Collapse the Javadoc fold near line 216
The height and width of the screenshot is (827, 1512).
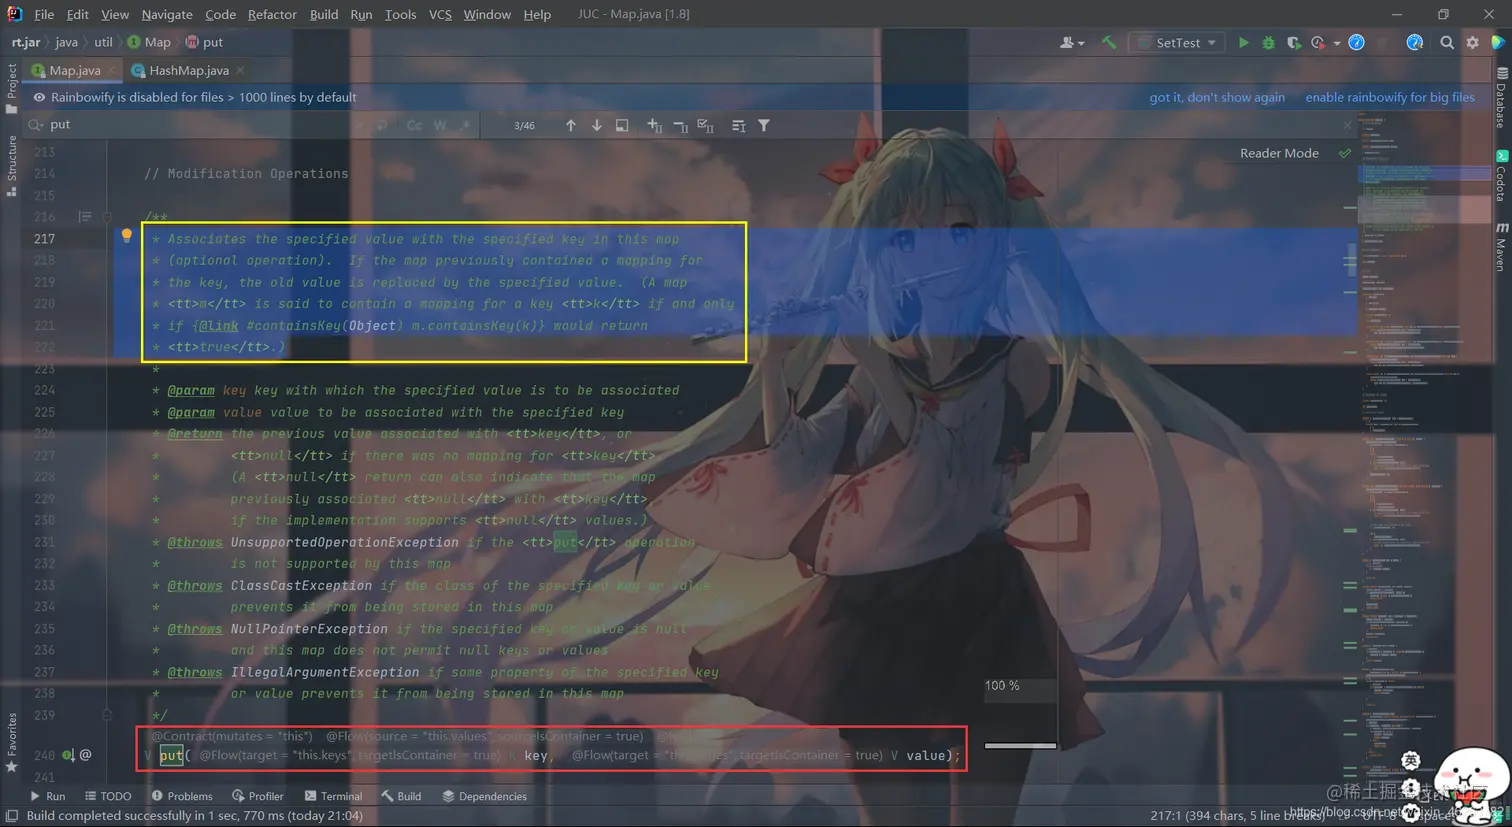(107, 217)
